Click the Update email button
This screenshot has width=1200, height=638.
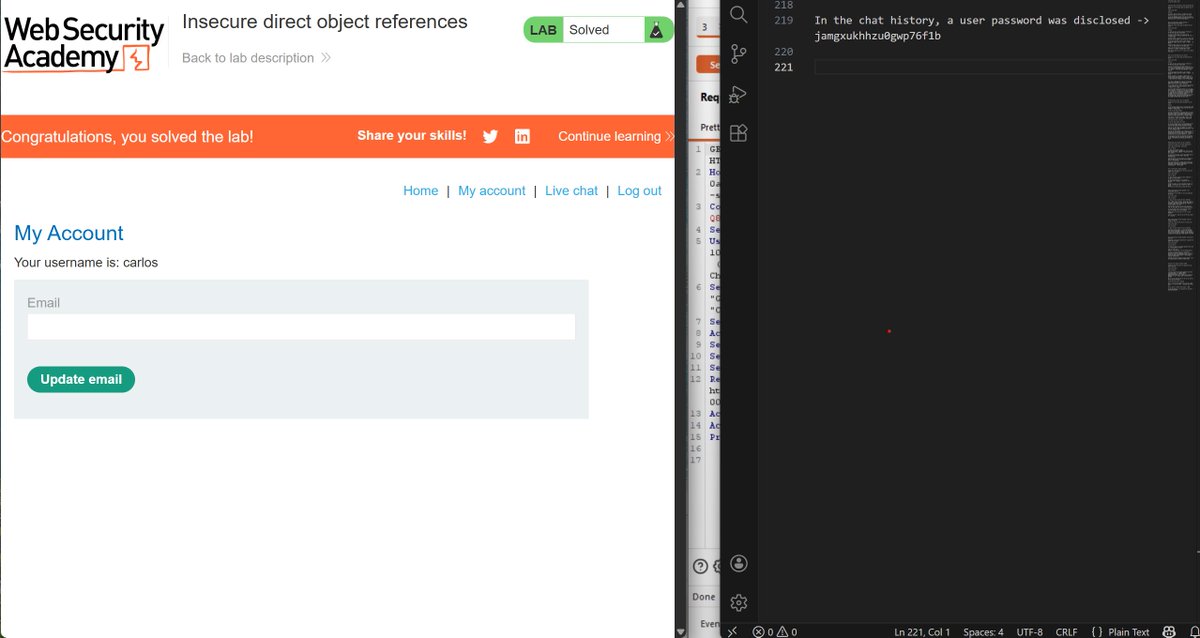pos(80,379)
